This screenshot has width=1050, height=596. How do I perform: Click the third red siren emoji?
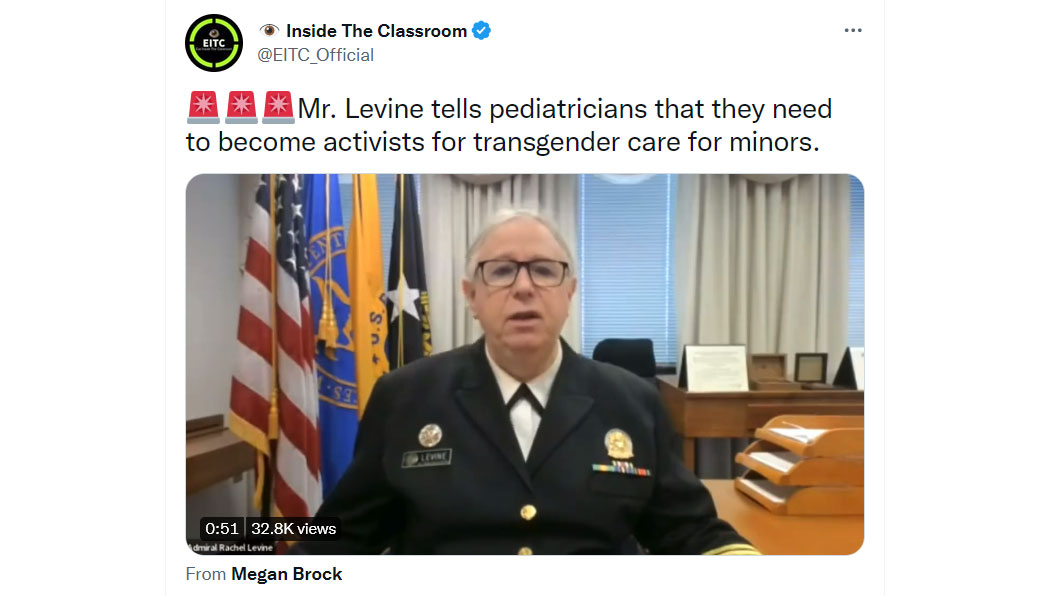pos(279,108)
